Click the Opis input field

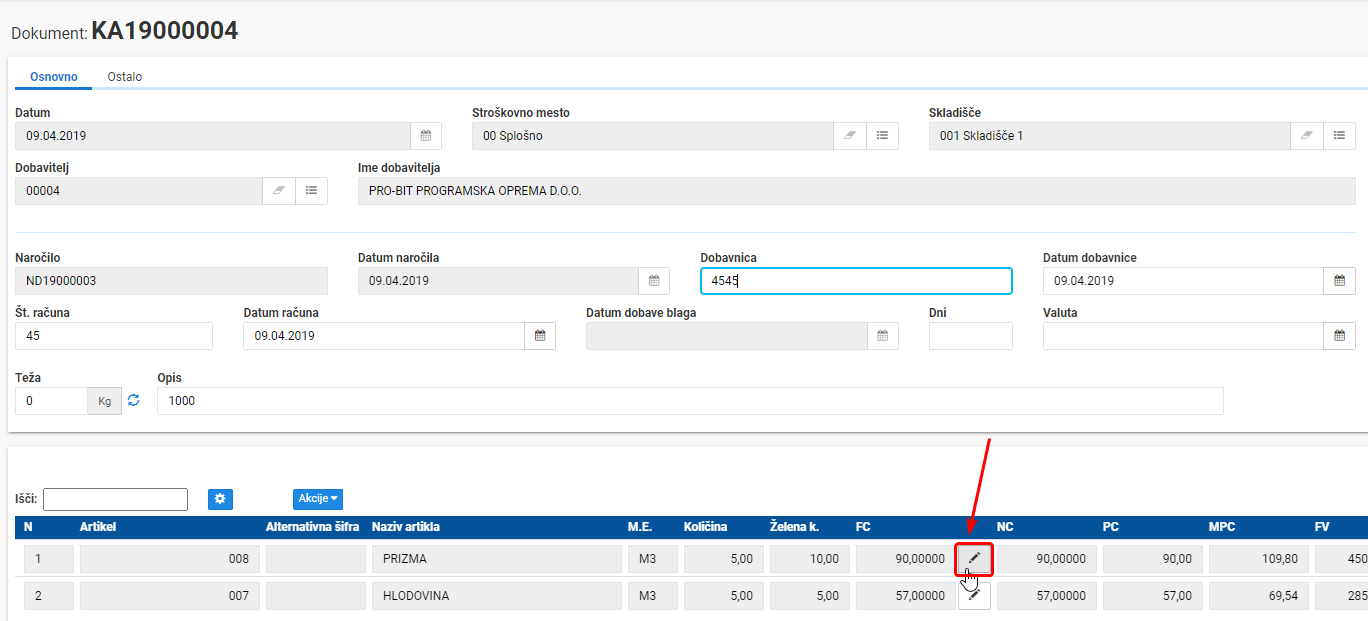690,401
